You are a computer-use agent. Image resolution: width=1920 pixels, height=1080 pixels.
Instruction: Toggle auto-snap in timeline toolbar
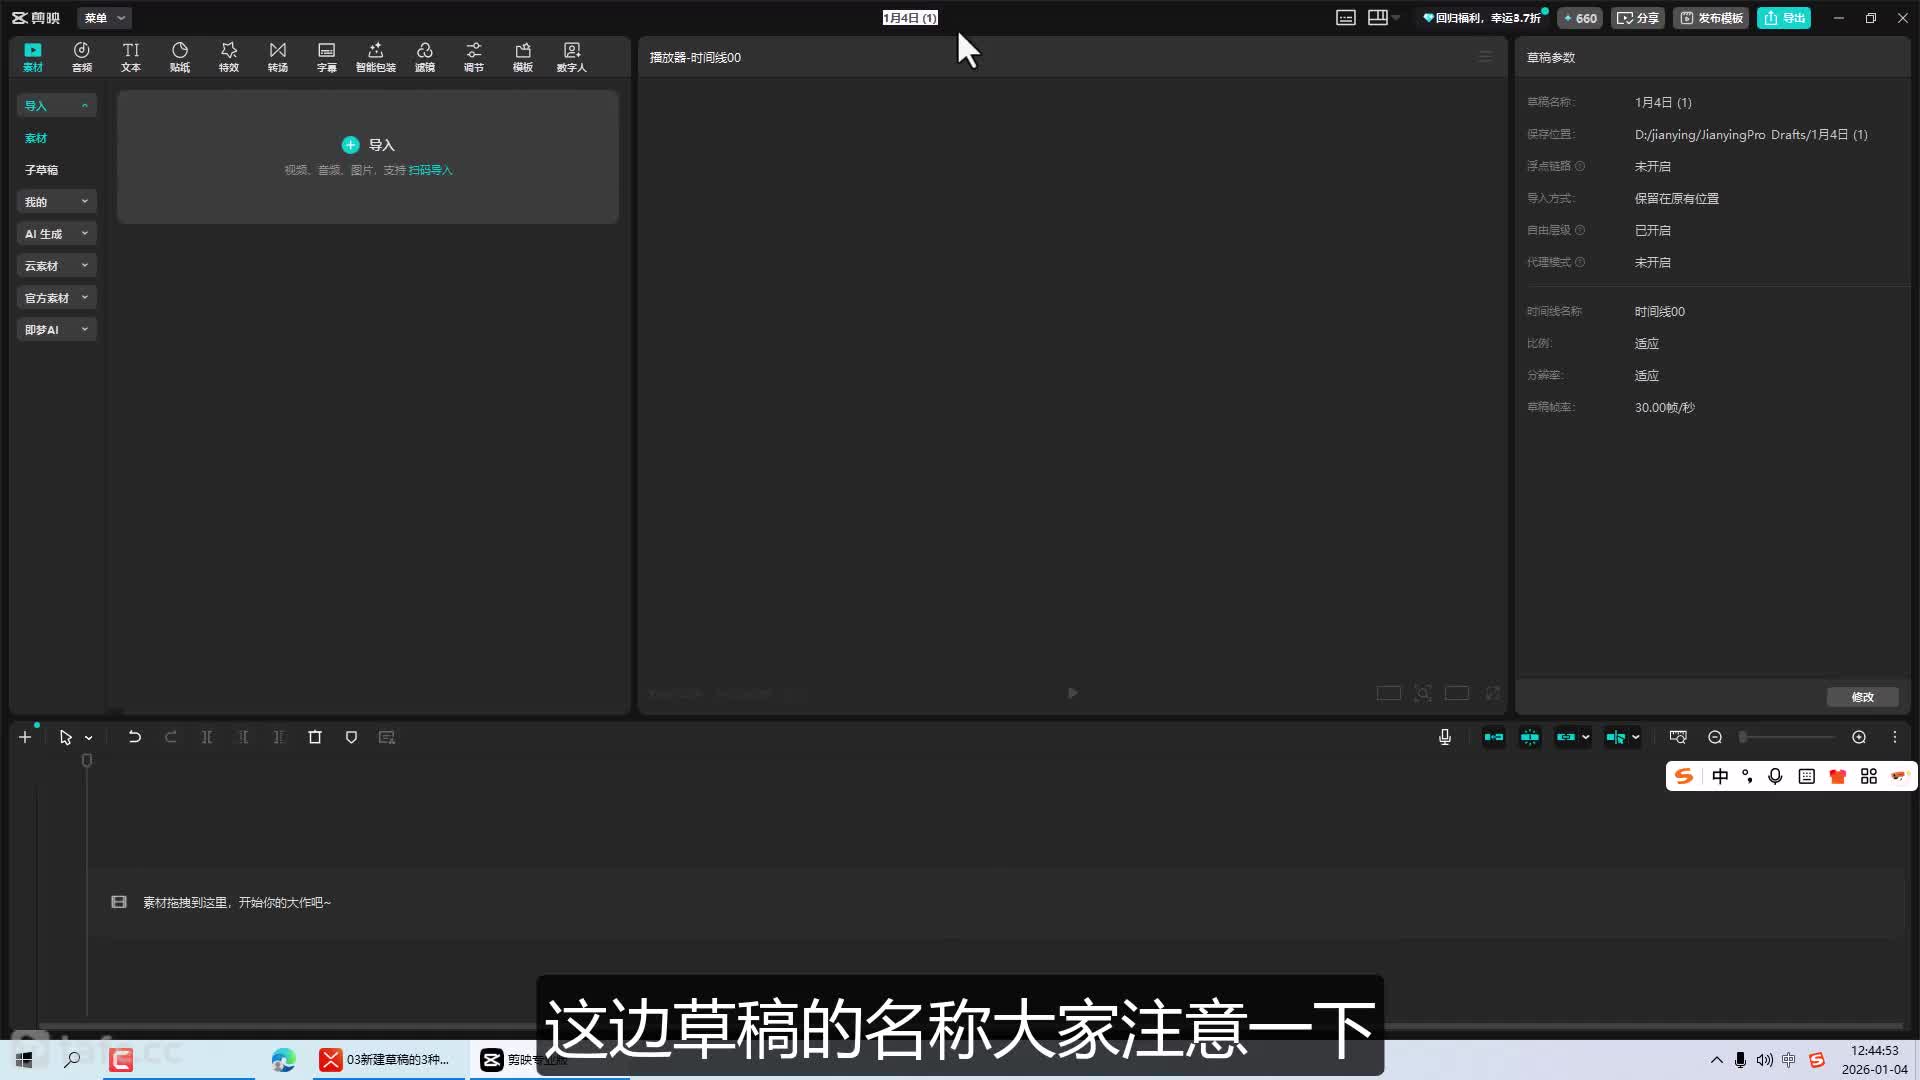[x=1530, y=737]
